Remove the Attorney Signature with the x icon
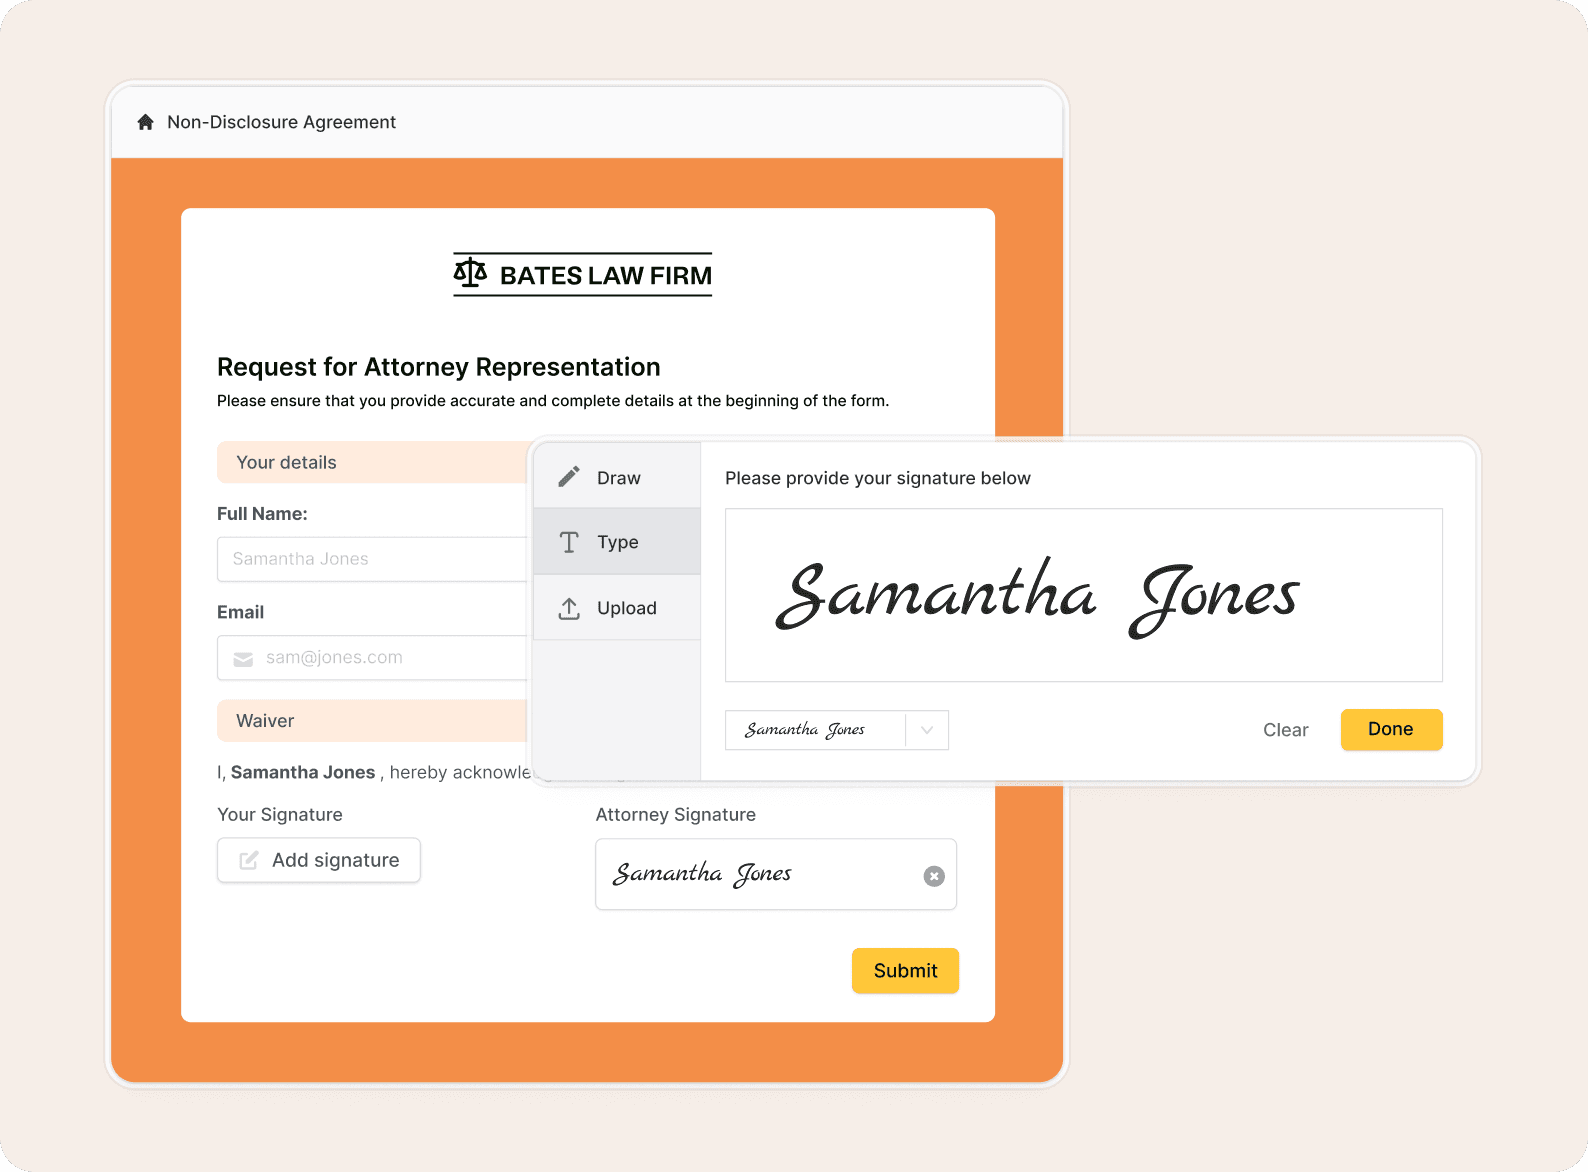Image resolution: width=1588 pixels, height=1172 pixels. [934, 876]
